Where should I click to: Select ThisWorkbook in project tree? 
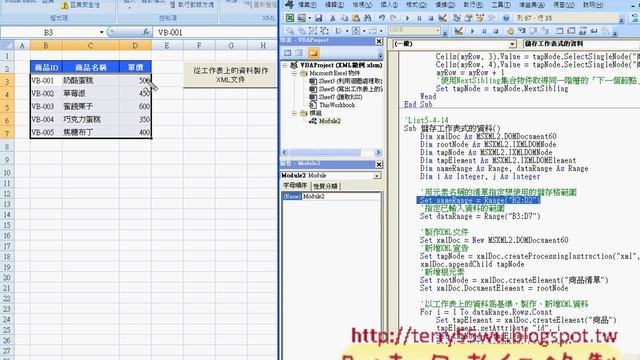(x=332, y=105)
